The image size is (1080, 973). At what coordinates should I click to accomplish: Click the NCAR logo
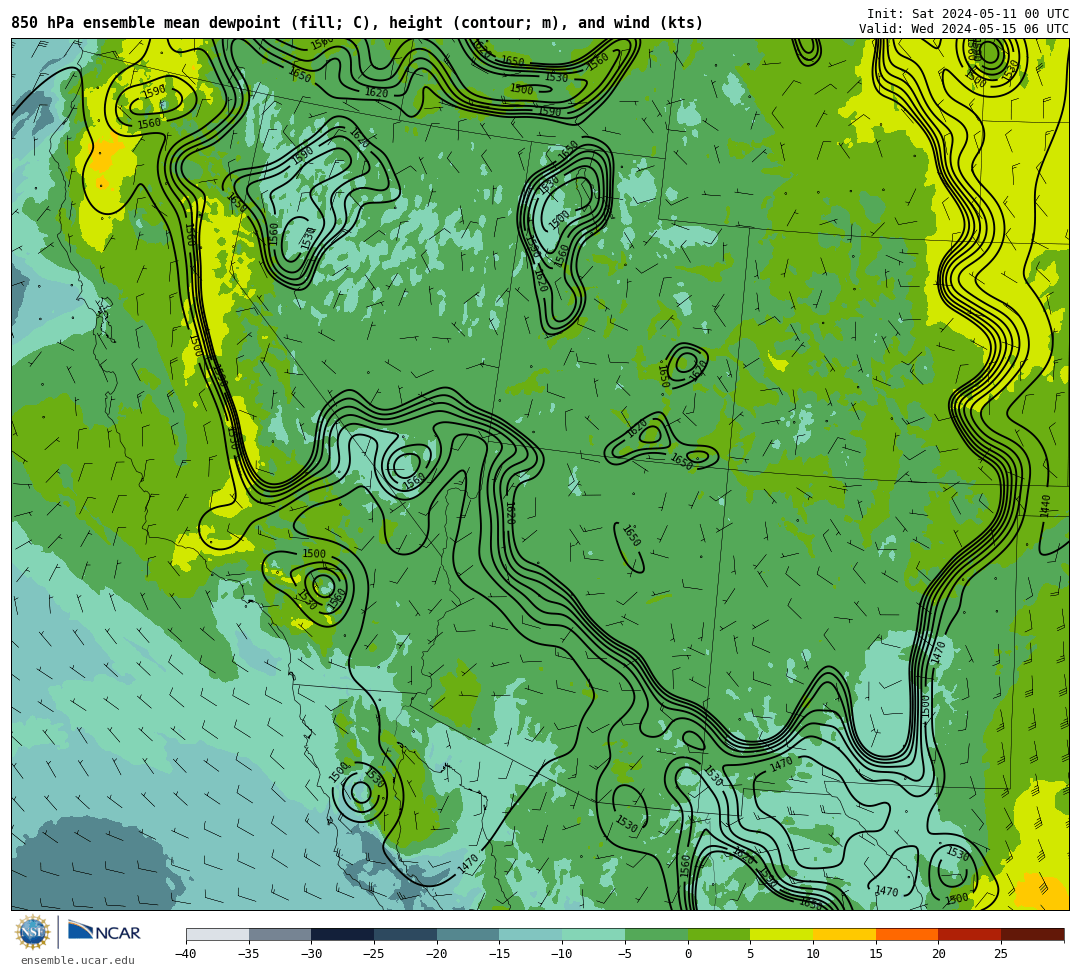click(104, 932)
